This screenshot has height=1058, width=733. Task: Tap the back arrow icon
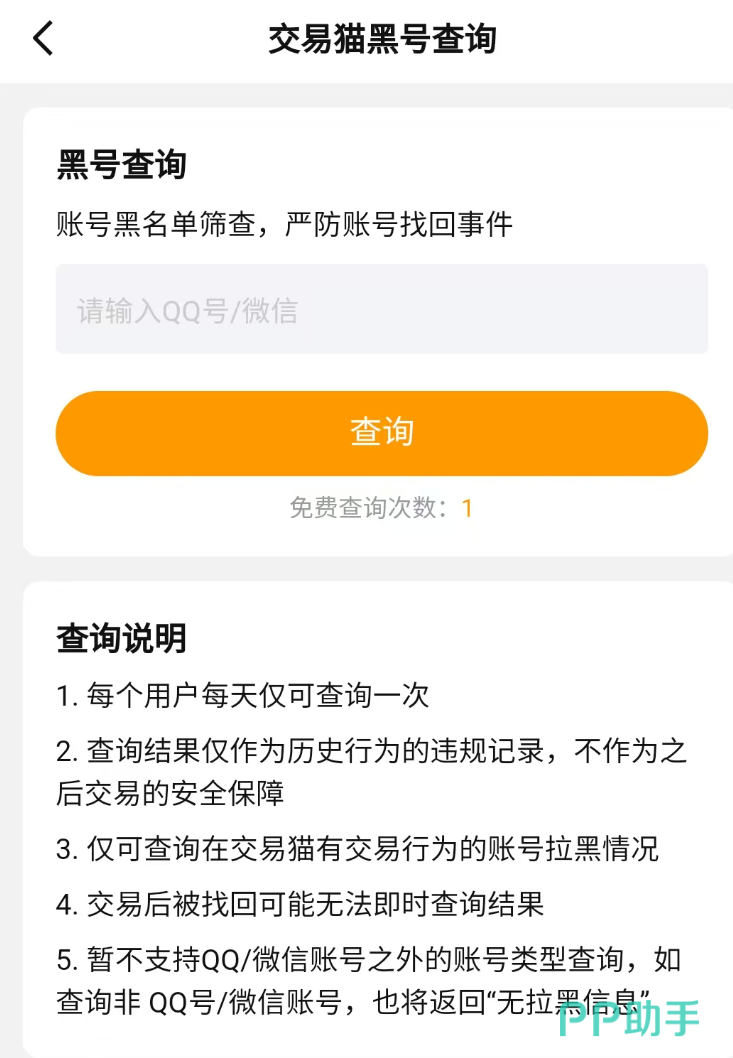click(42, 40)
